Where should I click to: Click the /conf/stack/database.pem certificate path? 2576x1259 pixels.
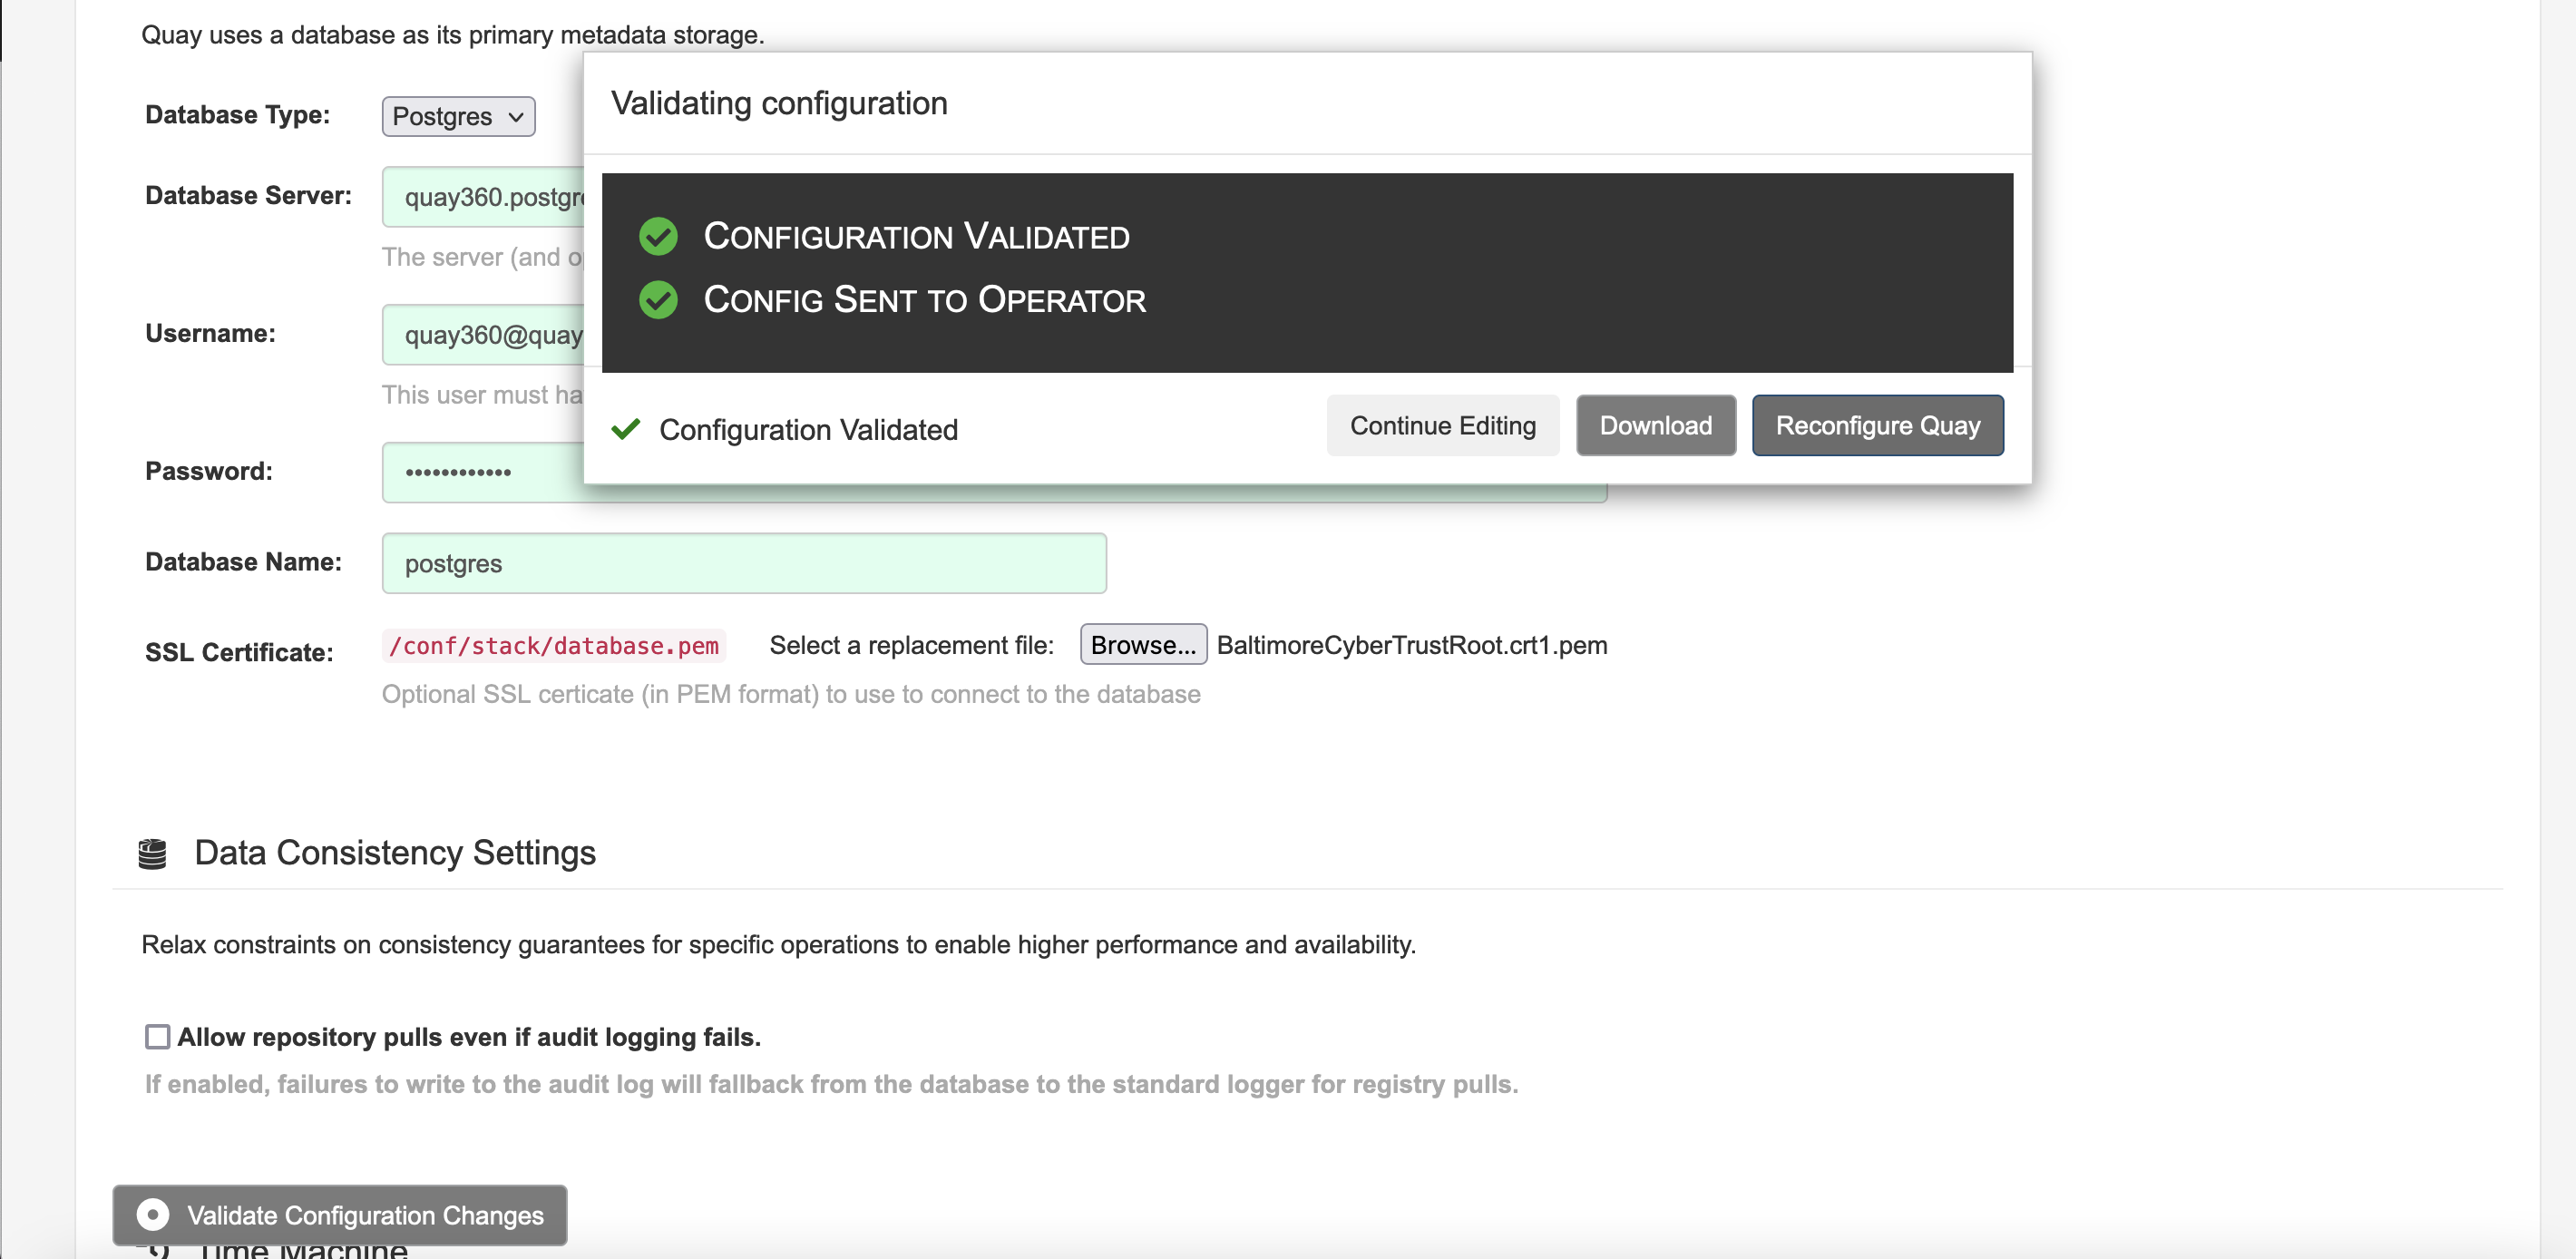pos(553,646)
